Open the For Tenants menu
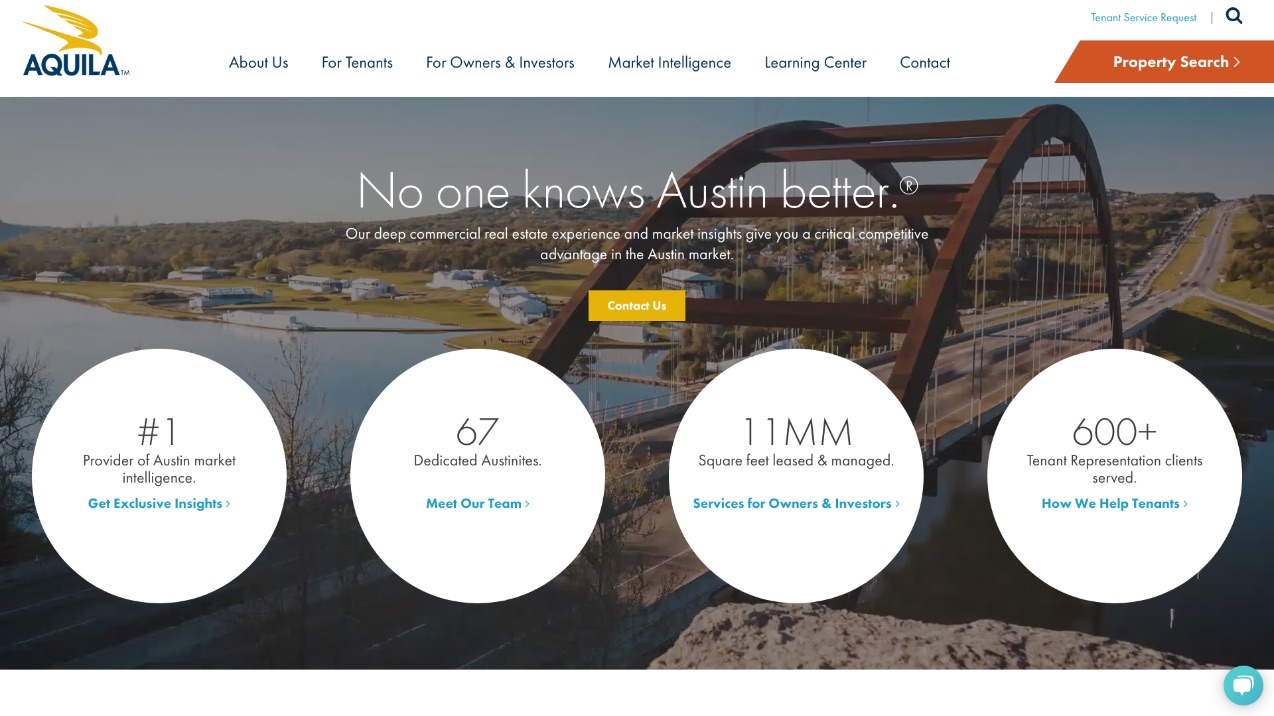The height and width of the screenshot is (716, 1274). click(x=357, y=63)
